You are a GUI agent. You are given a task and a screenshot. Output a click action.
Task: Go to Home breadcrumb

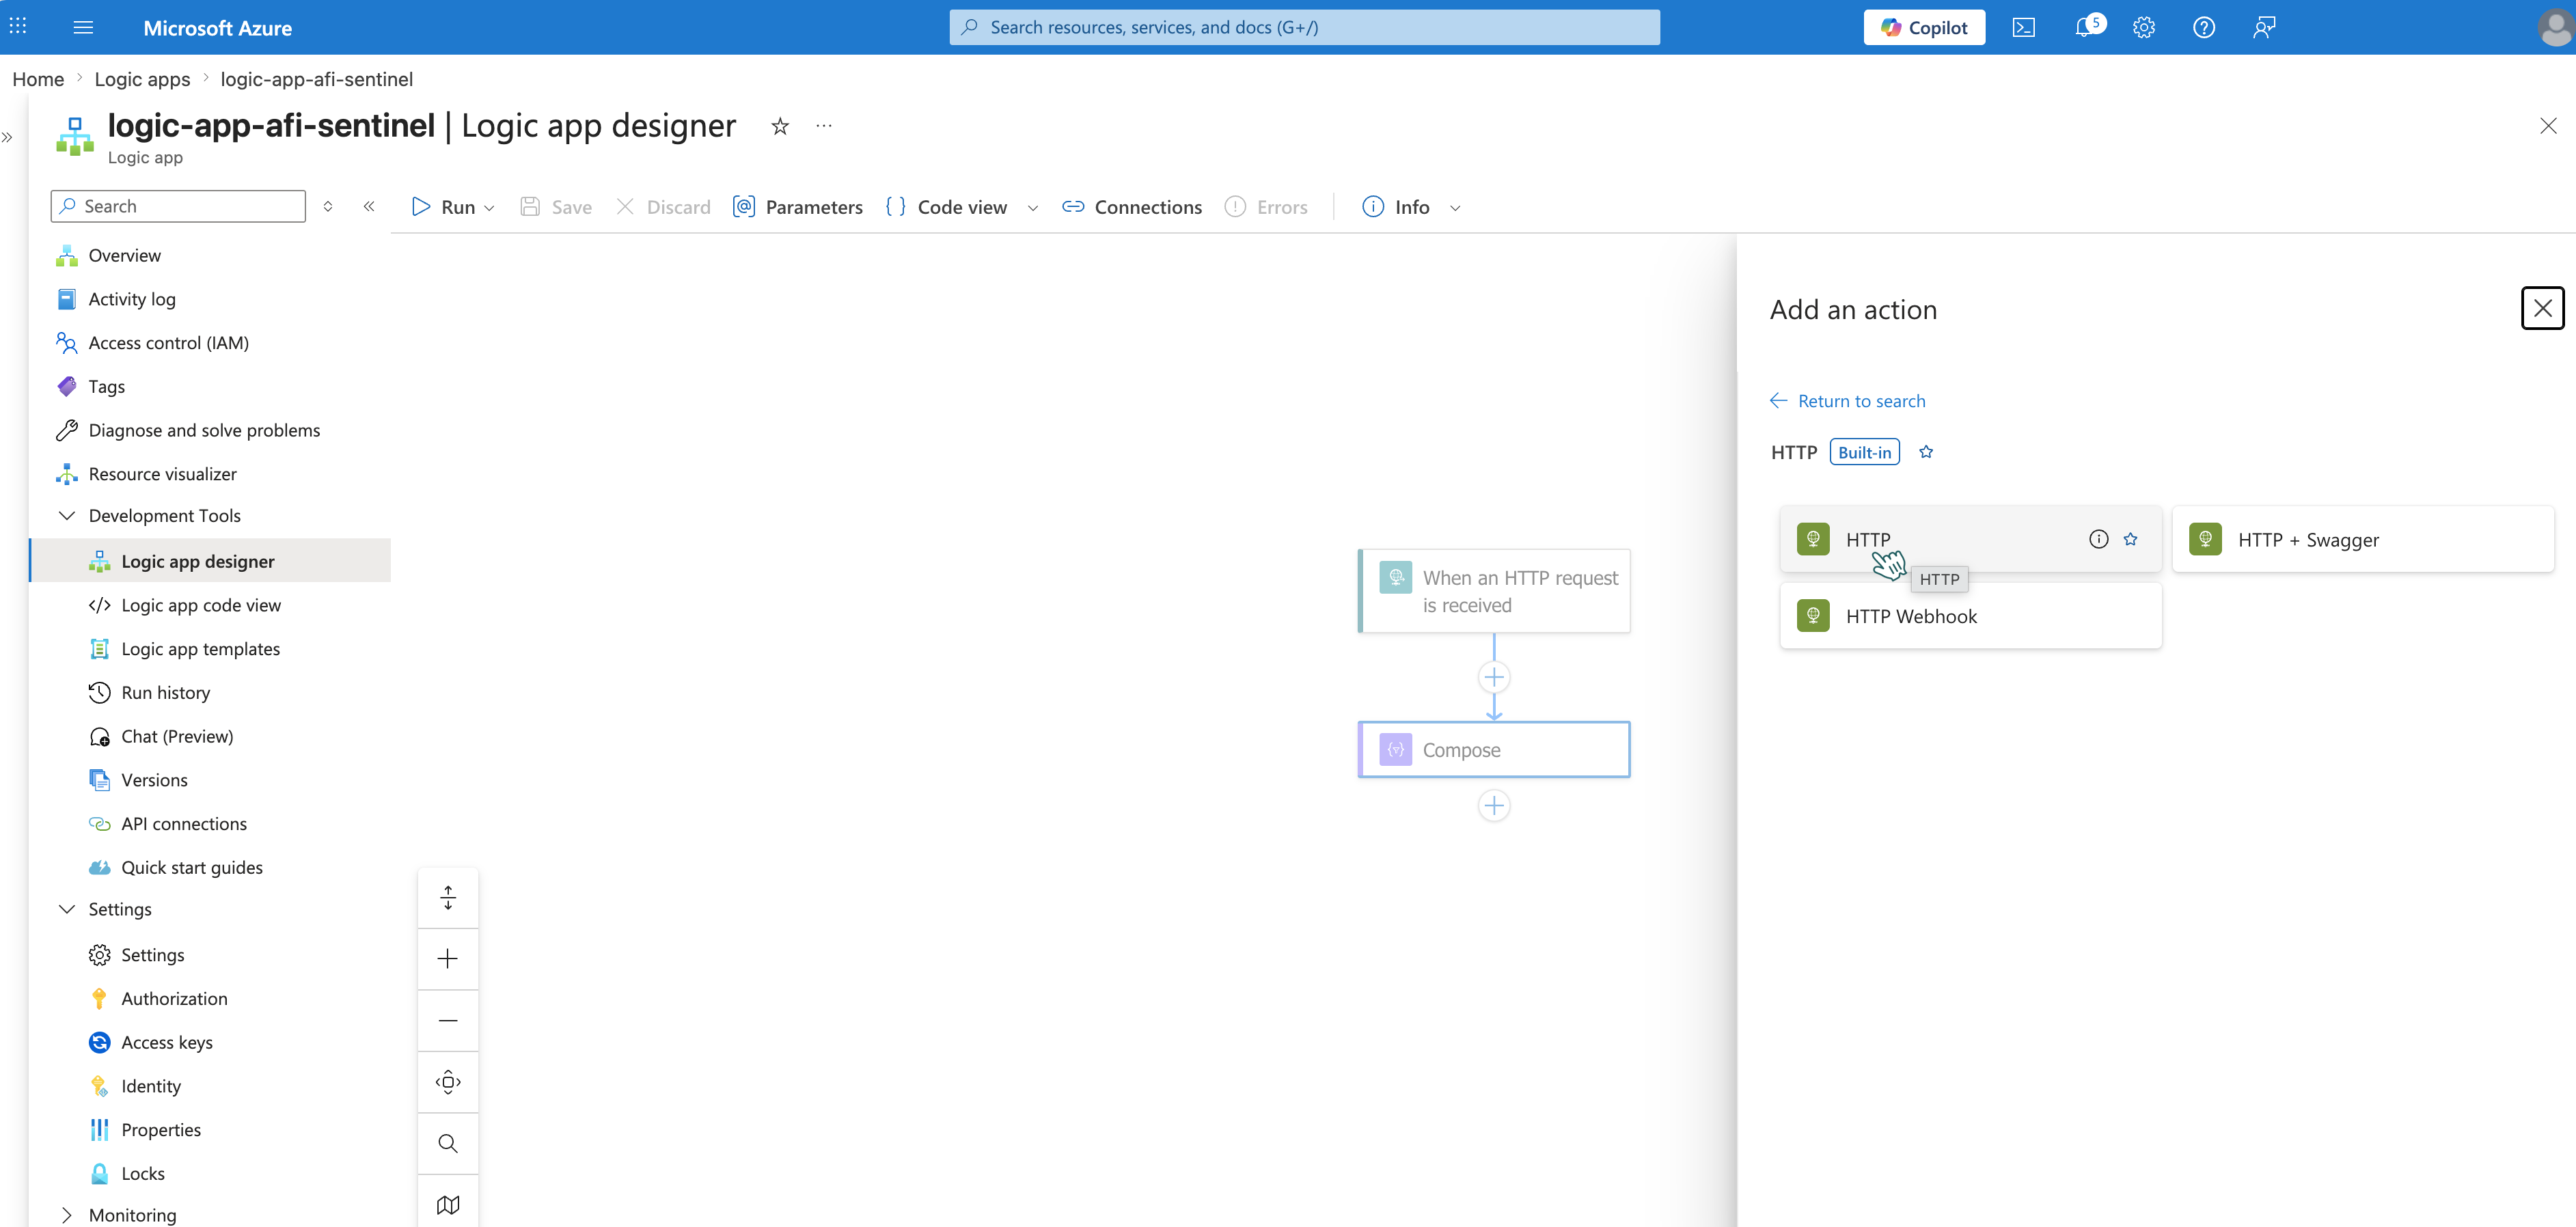click(38, 79)
